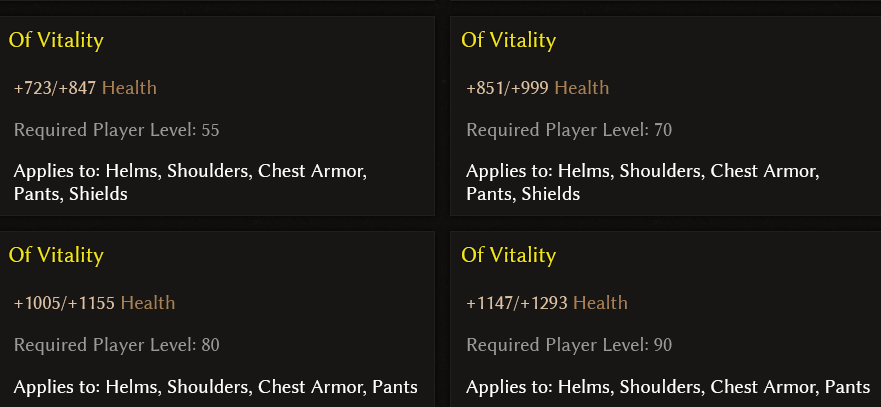Click the Of Vitality title in level 55 card
This screenshot has height=407, width=881.
click(x=56, y=40)
